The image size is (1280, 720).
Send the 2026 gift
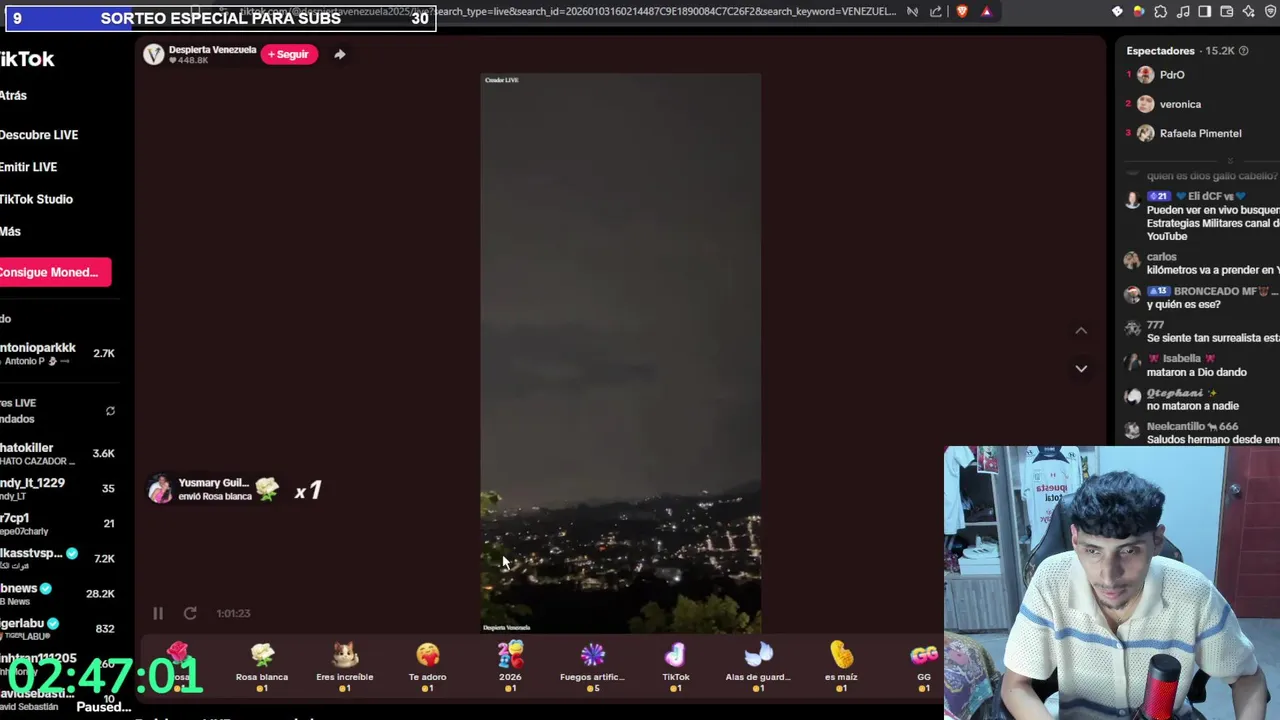tap(510, 667)
